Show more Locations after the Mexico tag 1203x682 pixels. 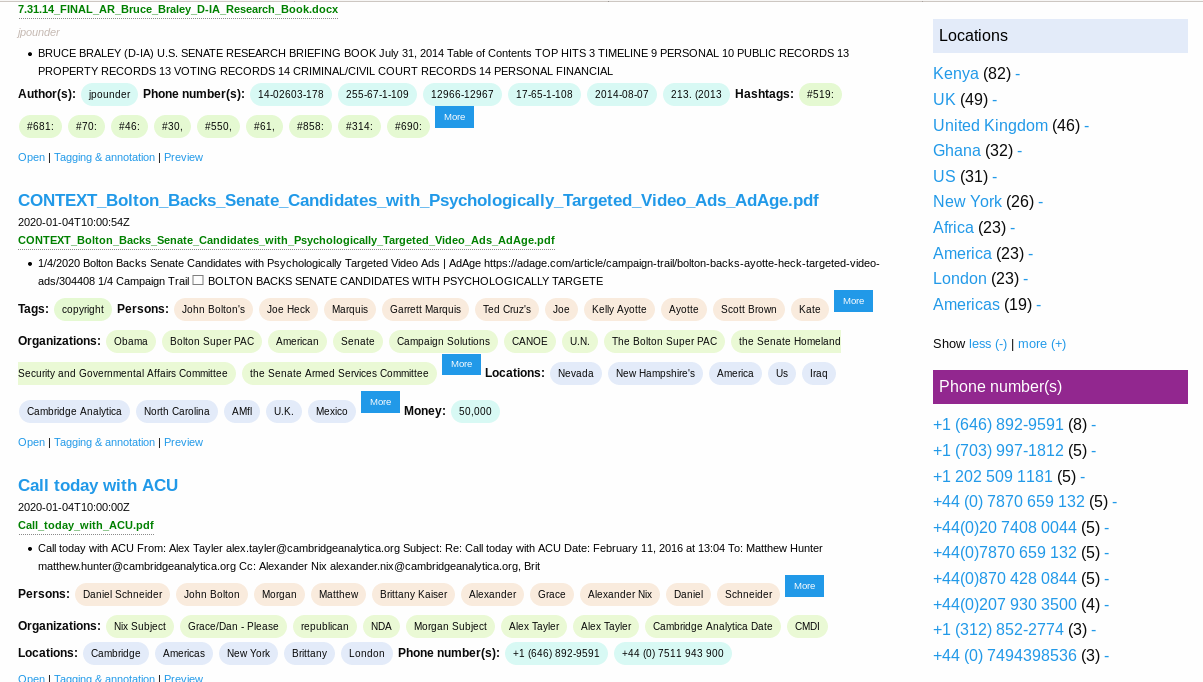pyautogui.click(x=380, y=402)
